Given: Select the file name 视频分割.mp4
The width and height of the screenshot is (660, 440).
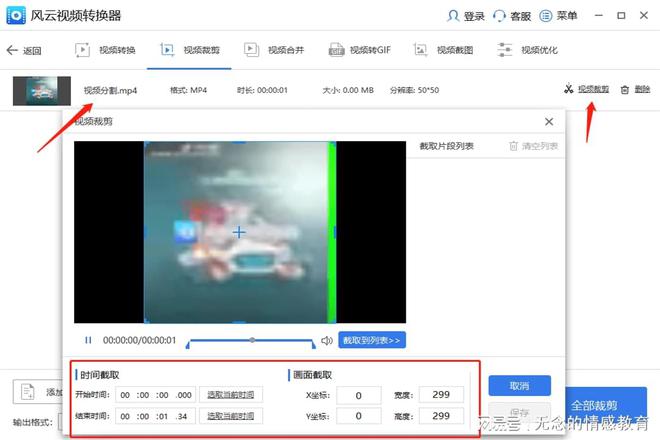Looking at the screenshot, I should click(x=110, y=90).
